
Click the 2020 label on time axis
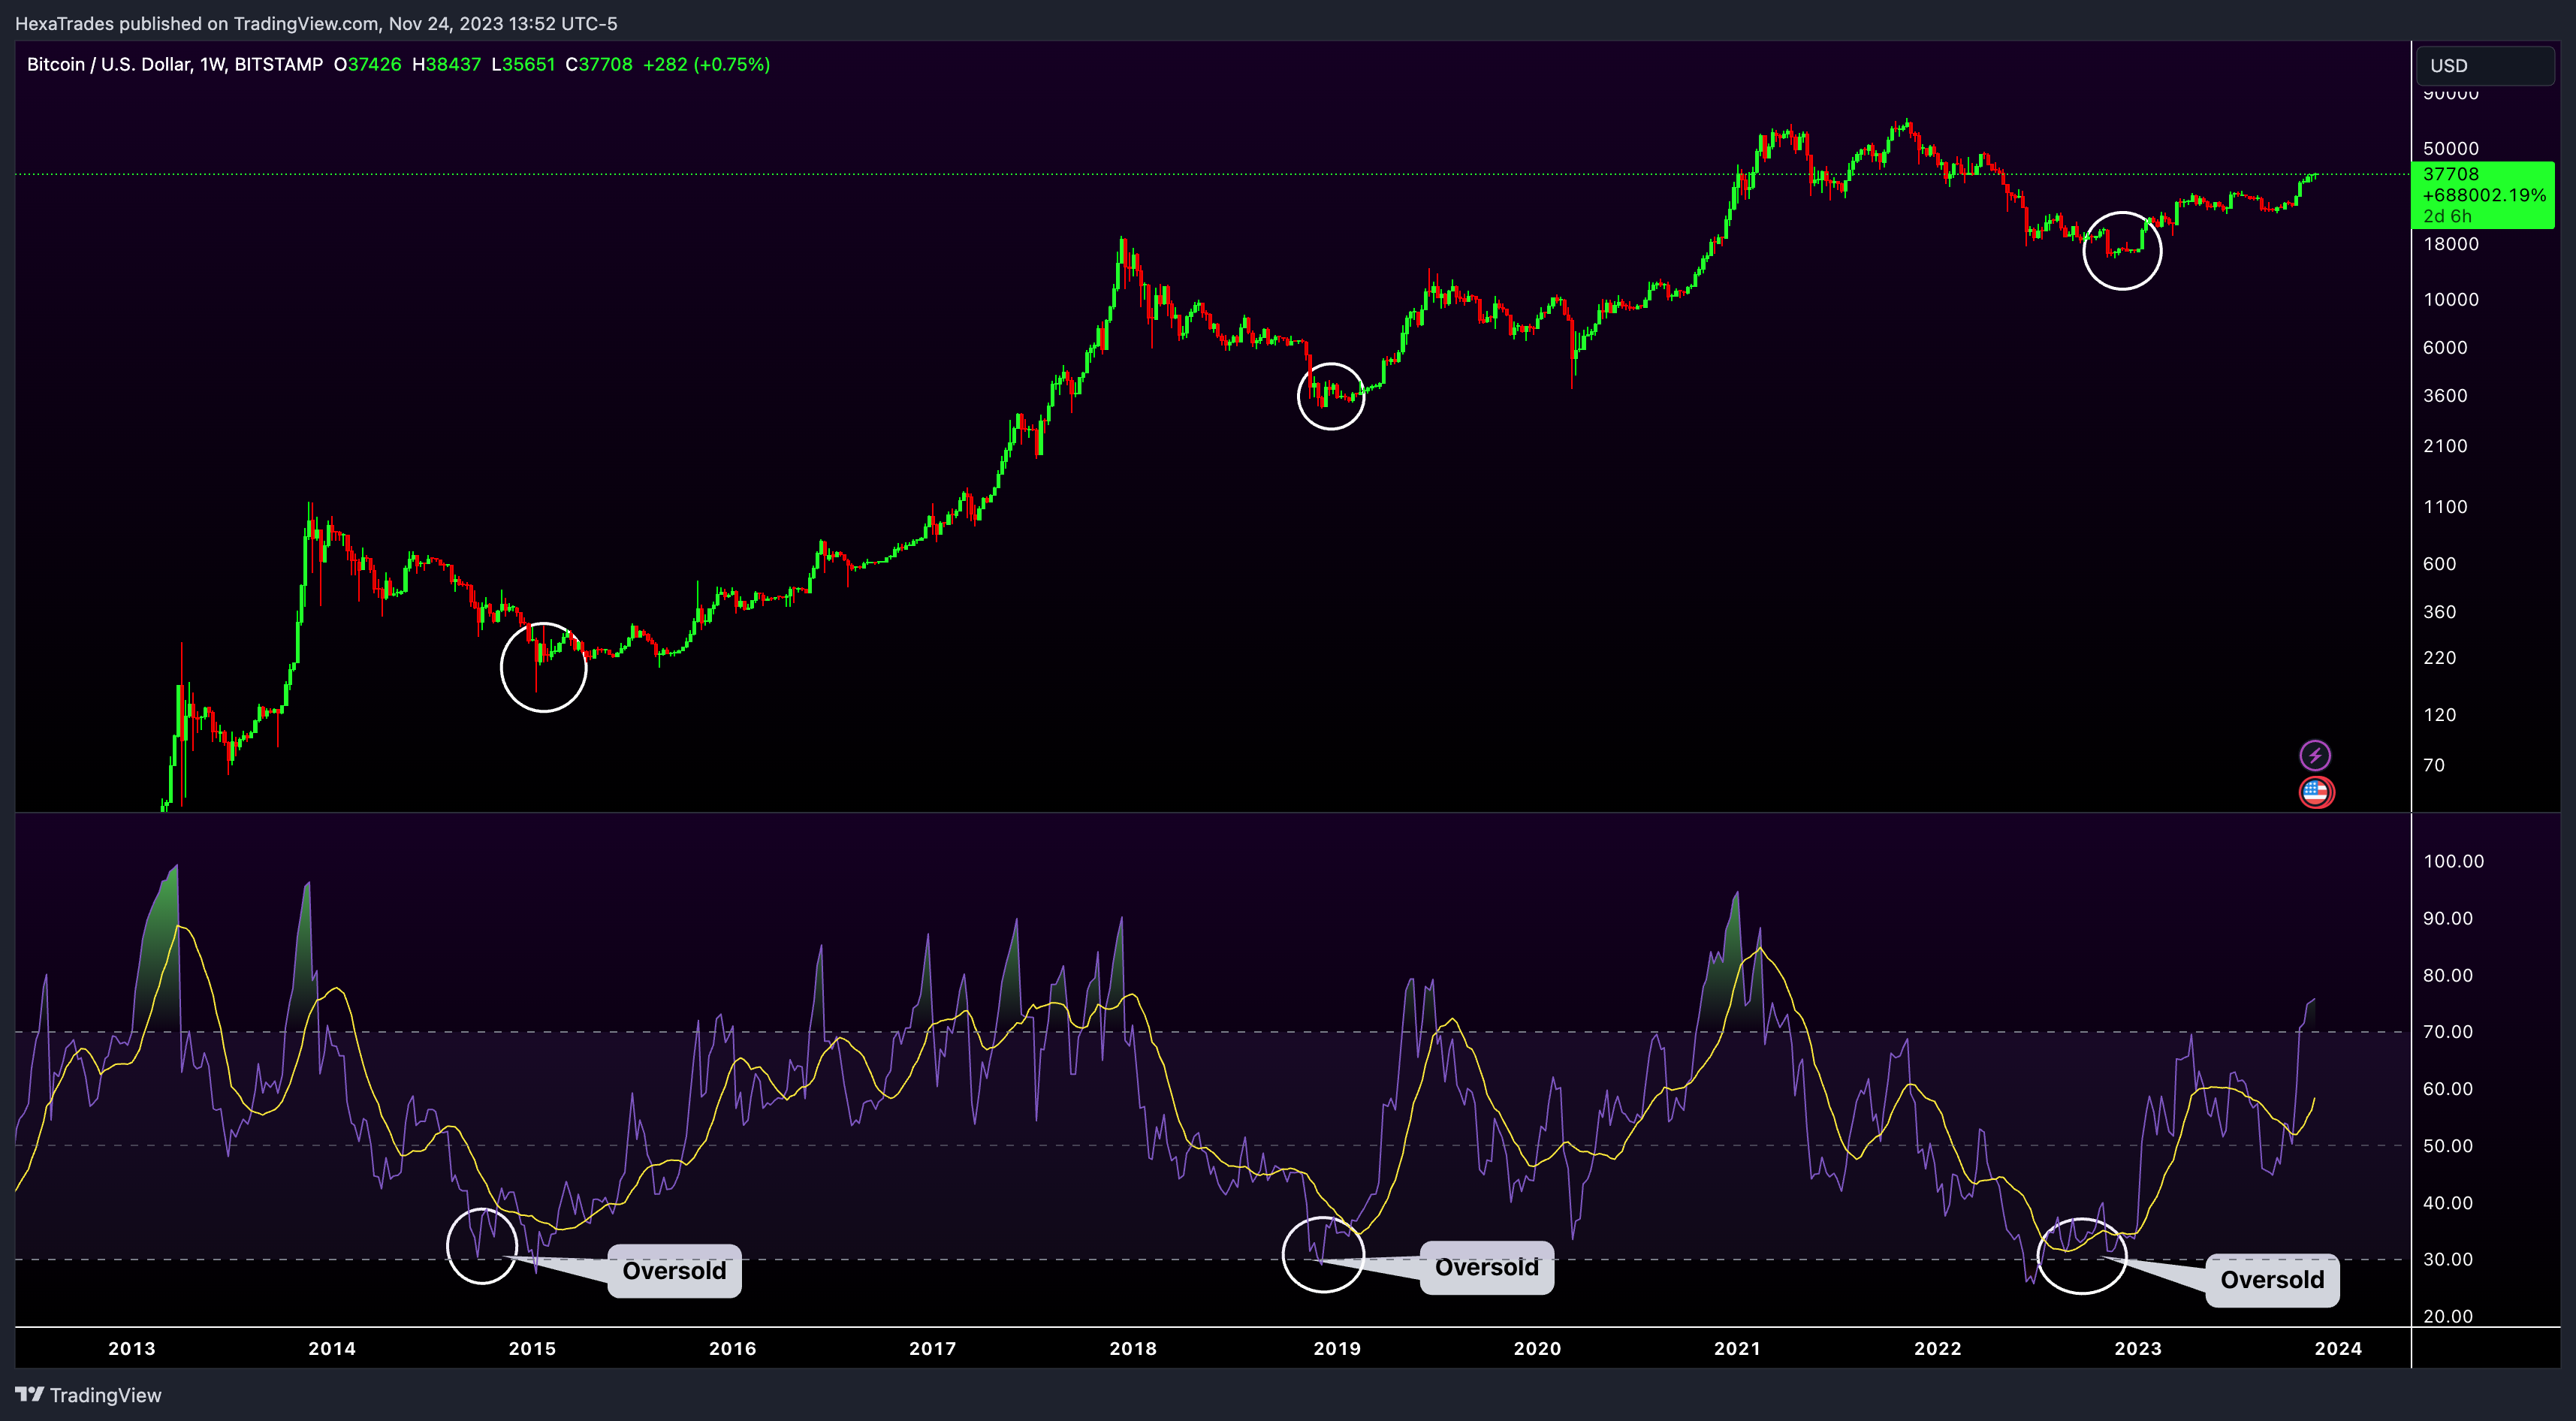point(1537,1348)
